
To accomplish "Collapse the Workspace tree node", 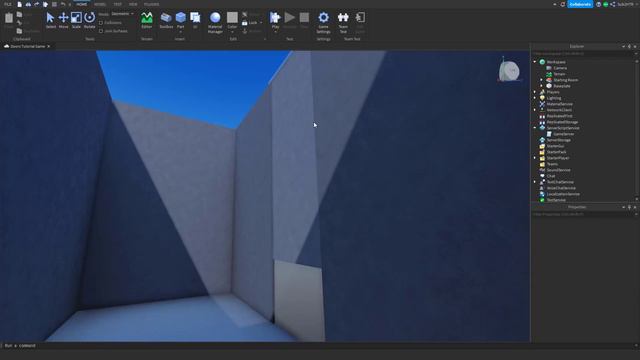I will (x=535, y=62).
